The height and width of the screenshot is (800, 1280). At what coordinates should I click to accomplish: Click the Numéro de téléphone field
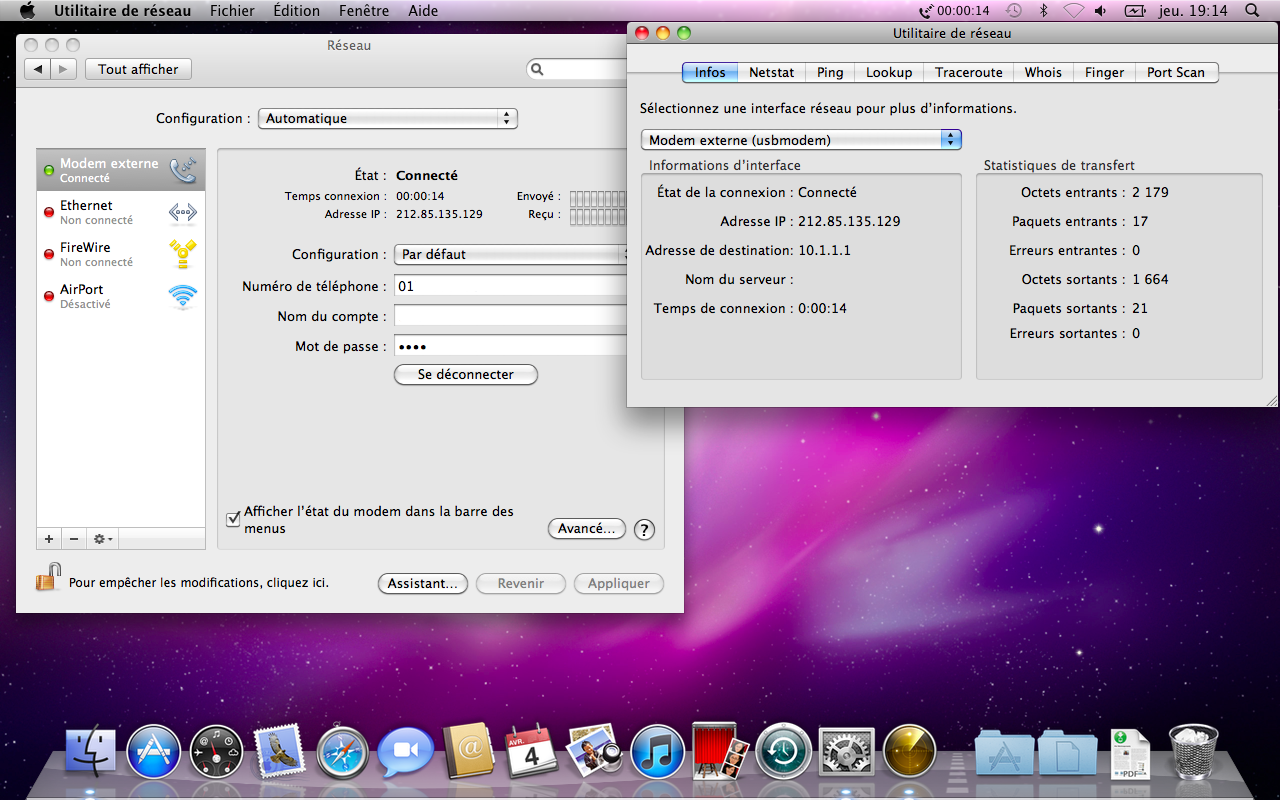coord(510,286)
